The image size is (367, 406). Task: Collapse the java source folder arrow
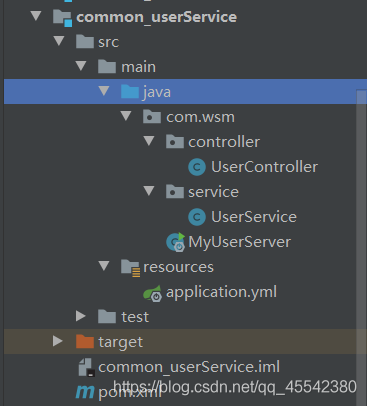104,91
